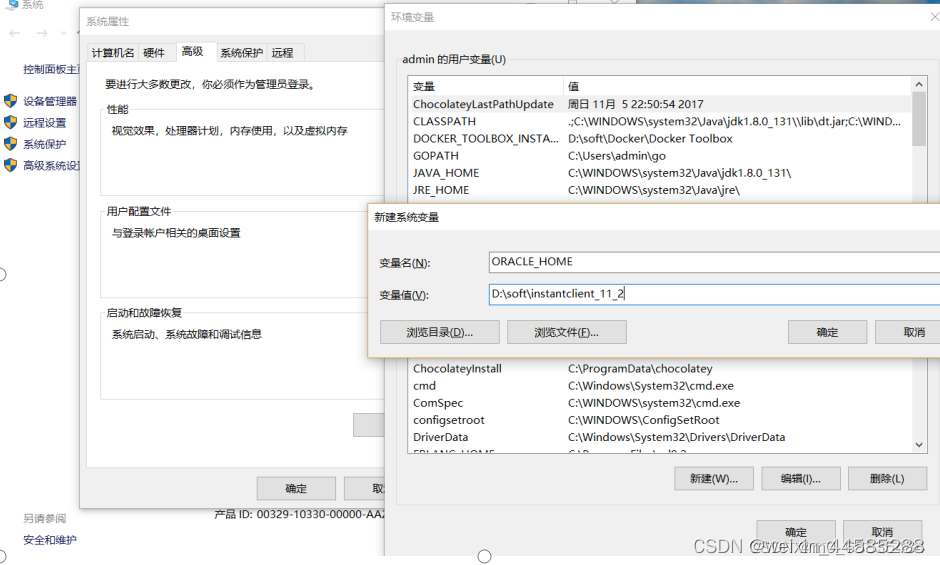Open the 远程设置 link
This screenshot has width=940, height=565.
click(x=44, y=123)
